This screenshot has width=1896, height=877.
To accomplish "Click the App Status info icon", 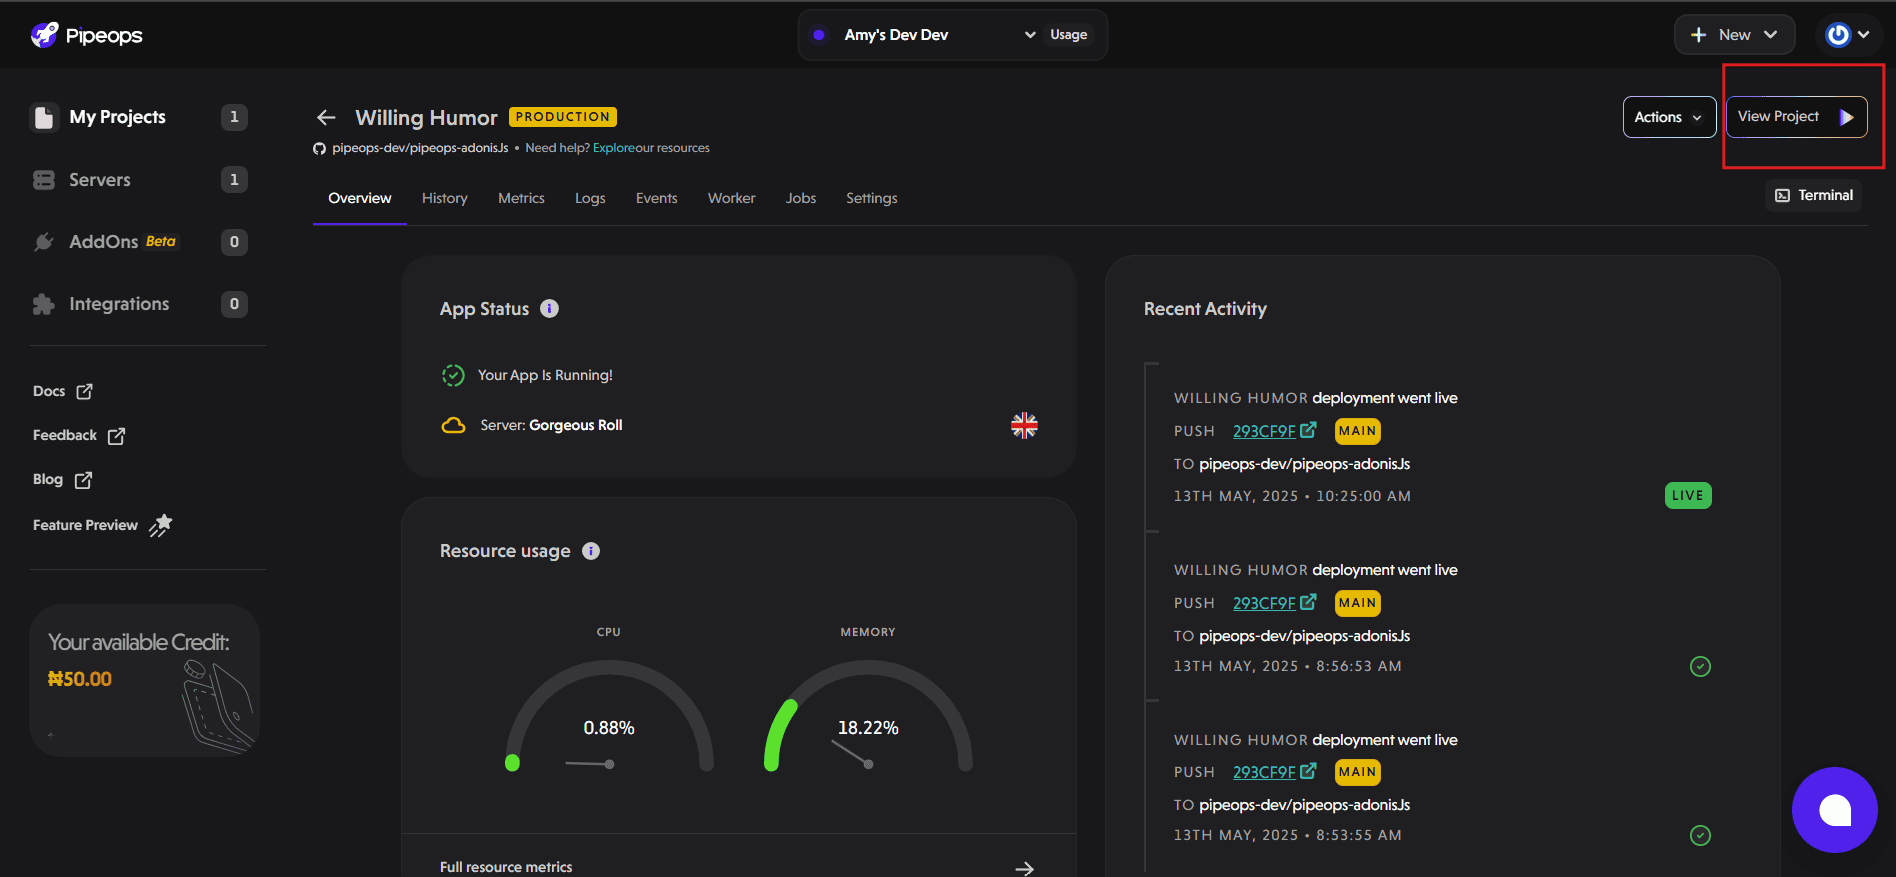I will pyautogui.click(x=549, y=309).
